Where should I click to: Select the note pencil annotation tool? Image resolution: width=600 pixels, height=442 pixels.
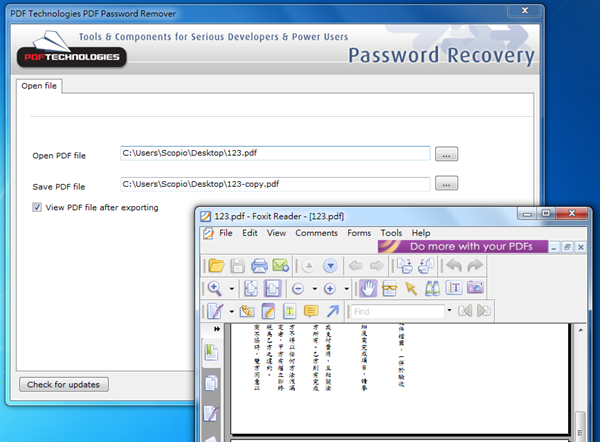[x=269, y=311]
